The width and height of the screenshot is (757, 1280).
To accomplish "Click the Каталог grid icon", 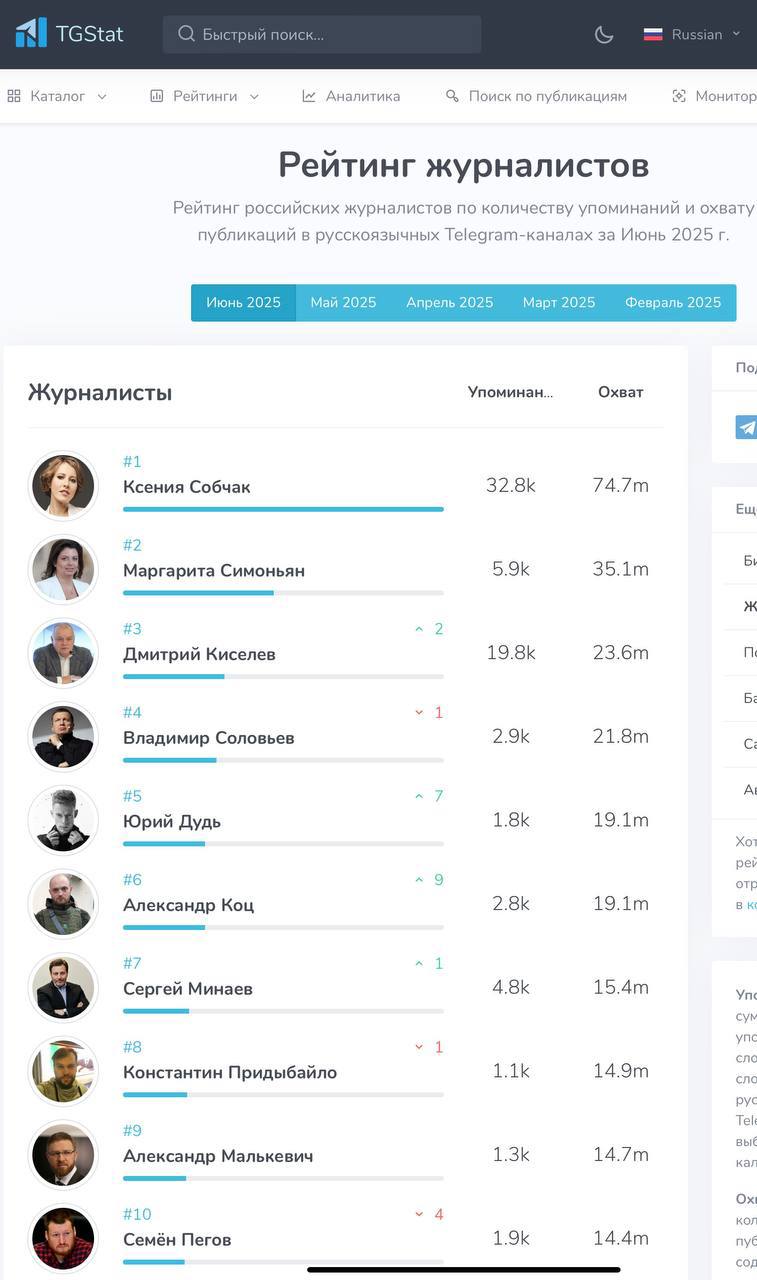I will coord(14,96).
